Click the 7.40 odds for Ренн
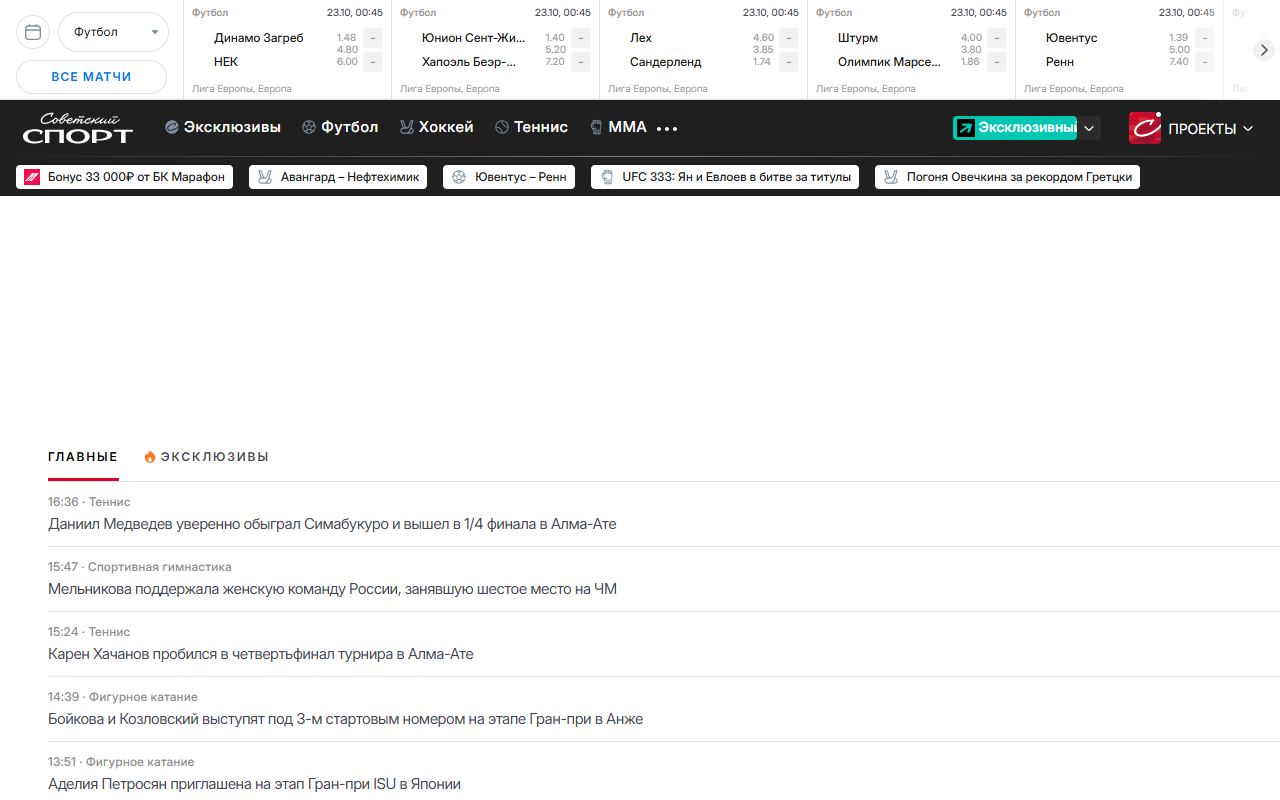The width and height of the screenshot is (1280, 800). click(x=1179, y=62)
